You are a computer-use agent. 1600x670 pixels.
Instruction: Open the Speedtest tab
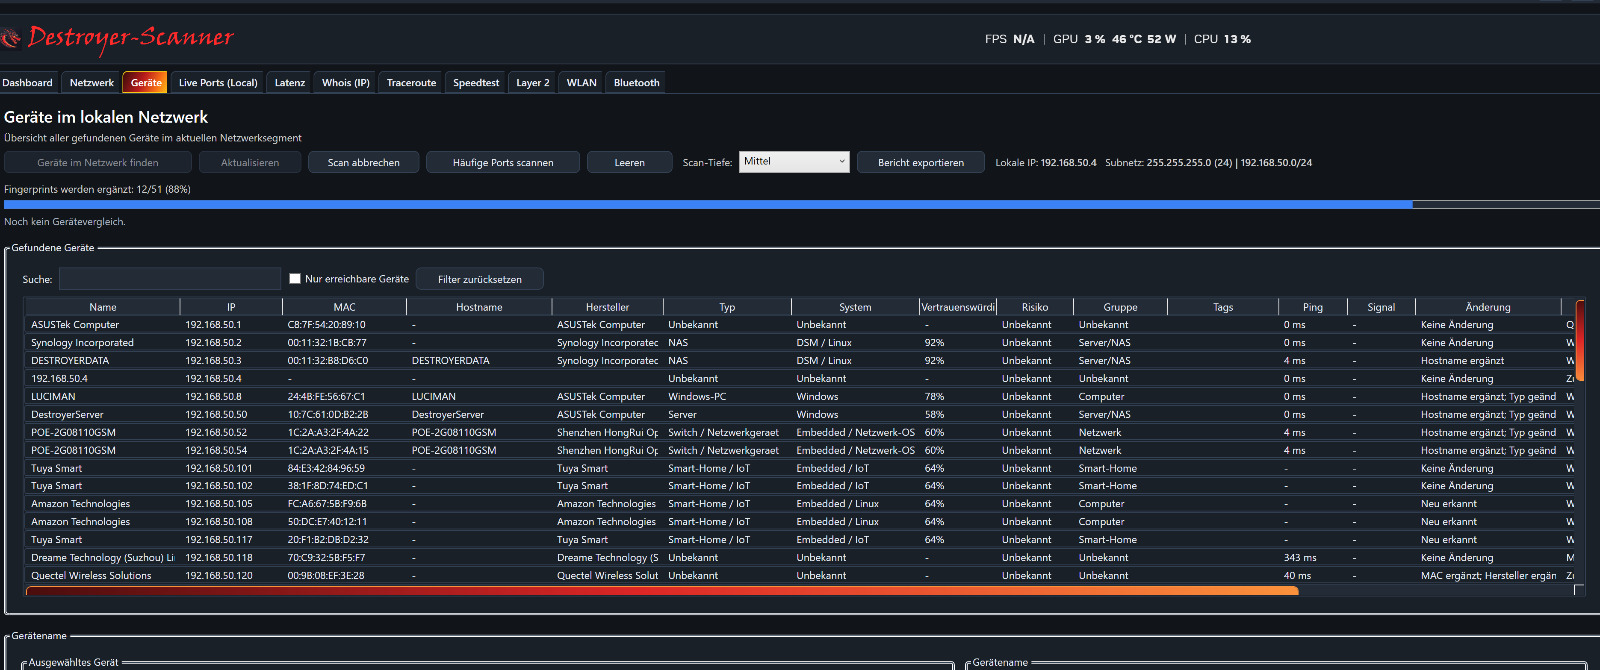click(x=476, y=83)
